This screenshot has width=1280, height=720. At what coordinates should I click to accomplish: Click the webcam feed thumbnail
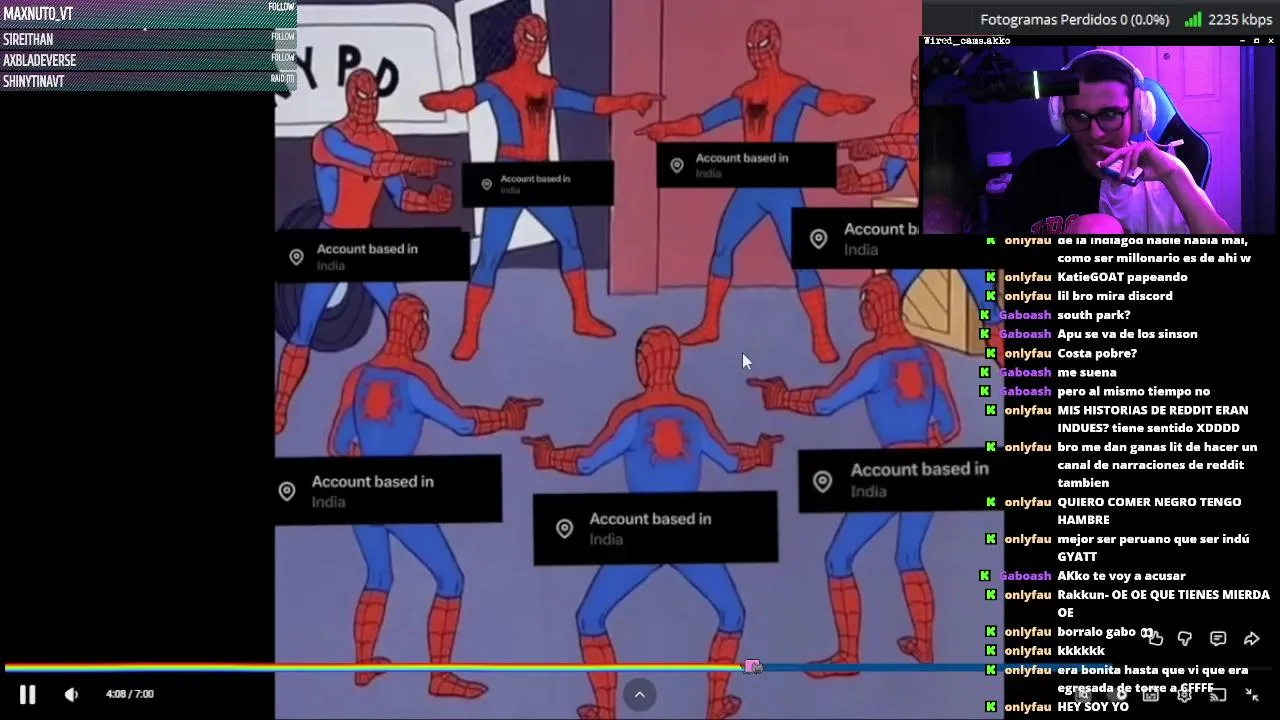pos(1099,140)
